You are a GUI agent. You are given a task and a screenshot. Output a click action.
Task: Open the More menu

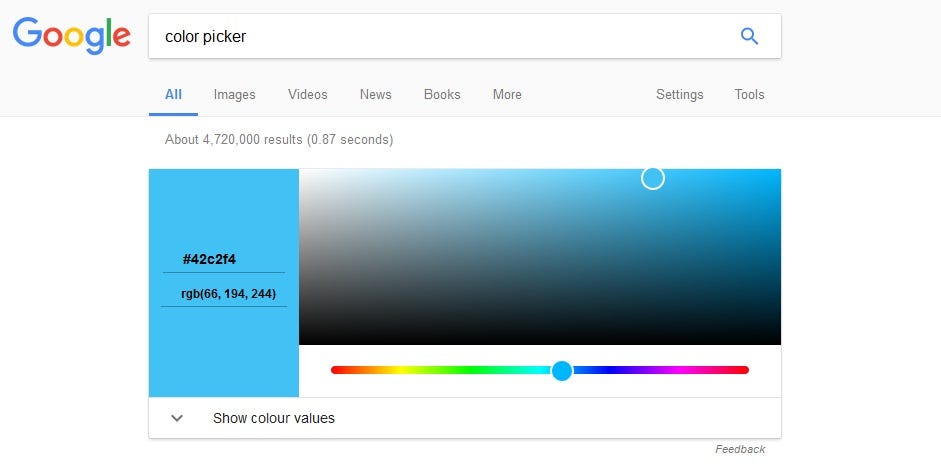point(507,95)
